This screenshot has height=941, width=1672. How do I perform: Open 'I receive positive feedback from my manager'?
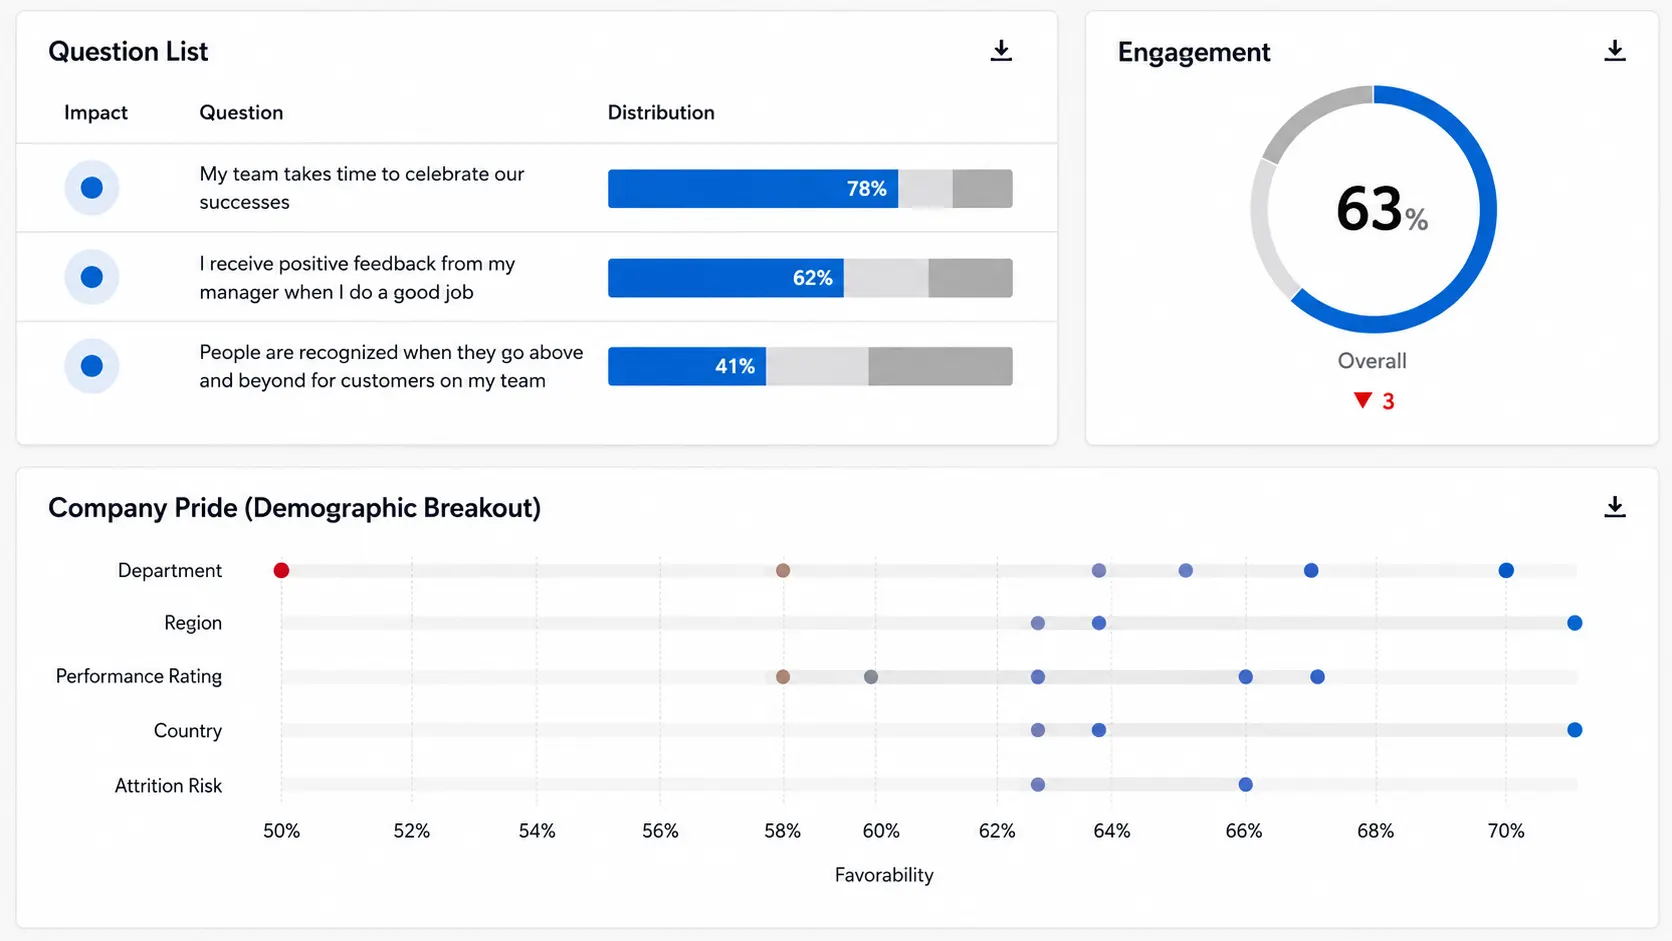click(x=357, y=278)
